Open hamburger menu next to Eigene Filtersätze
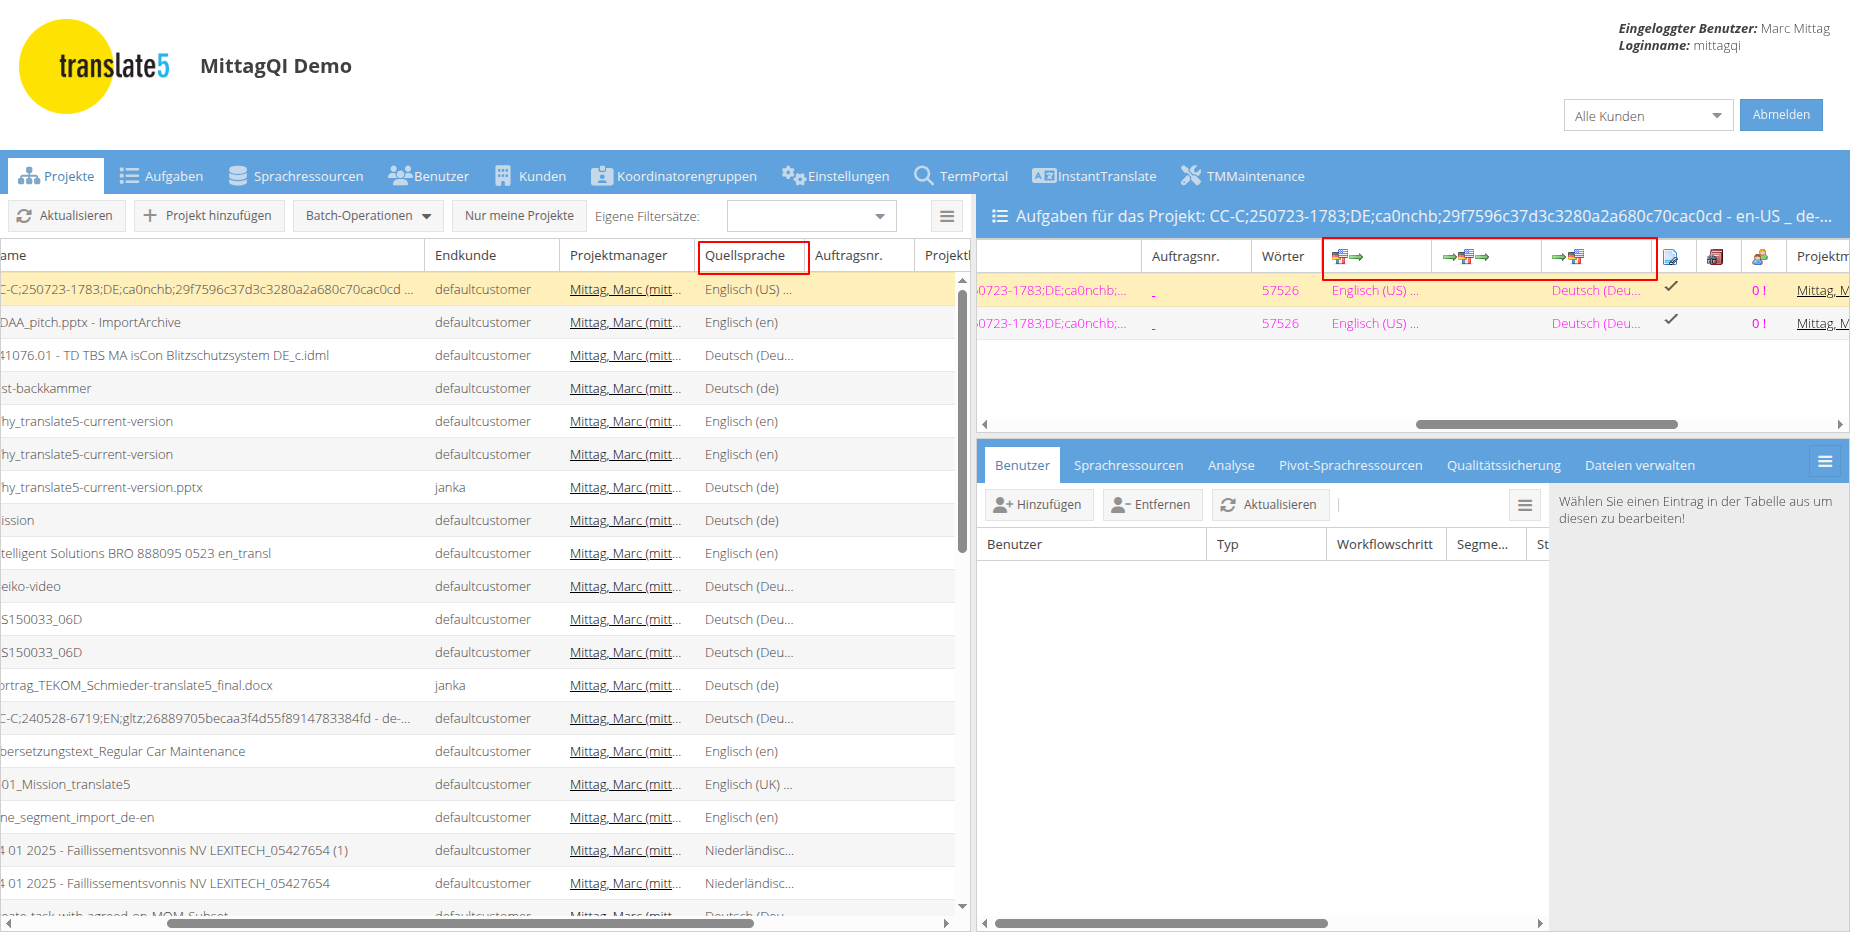The height and width of the screenshot is (932, 1850). pyautogui.click(x=947, y=216)
